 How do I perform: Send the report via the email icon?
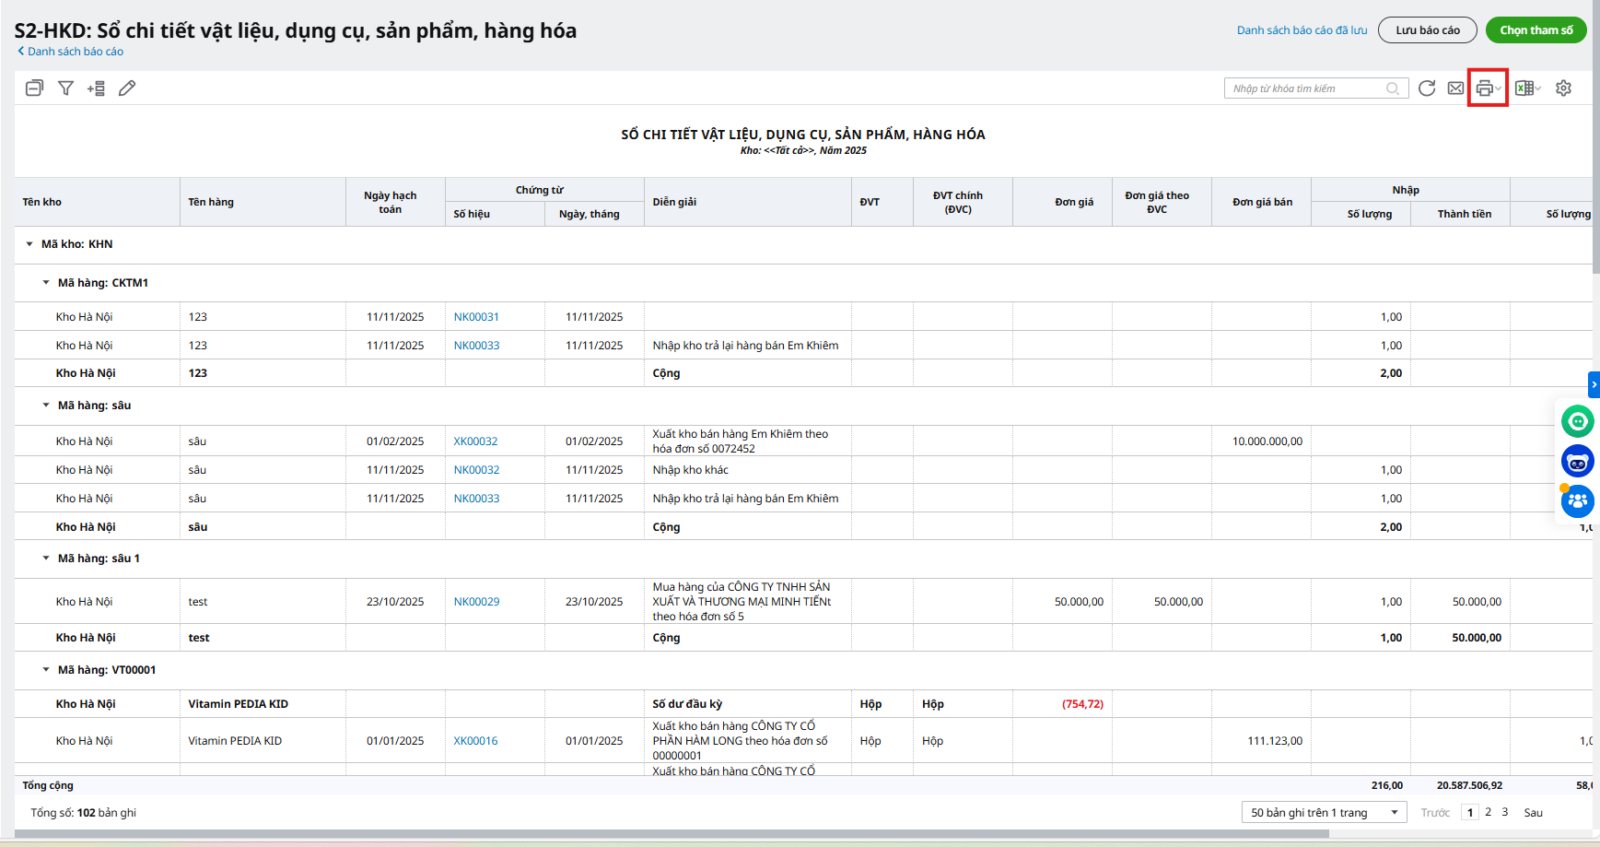tap(1456, 88)
